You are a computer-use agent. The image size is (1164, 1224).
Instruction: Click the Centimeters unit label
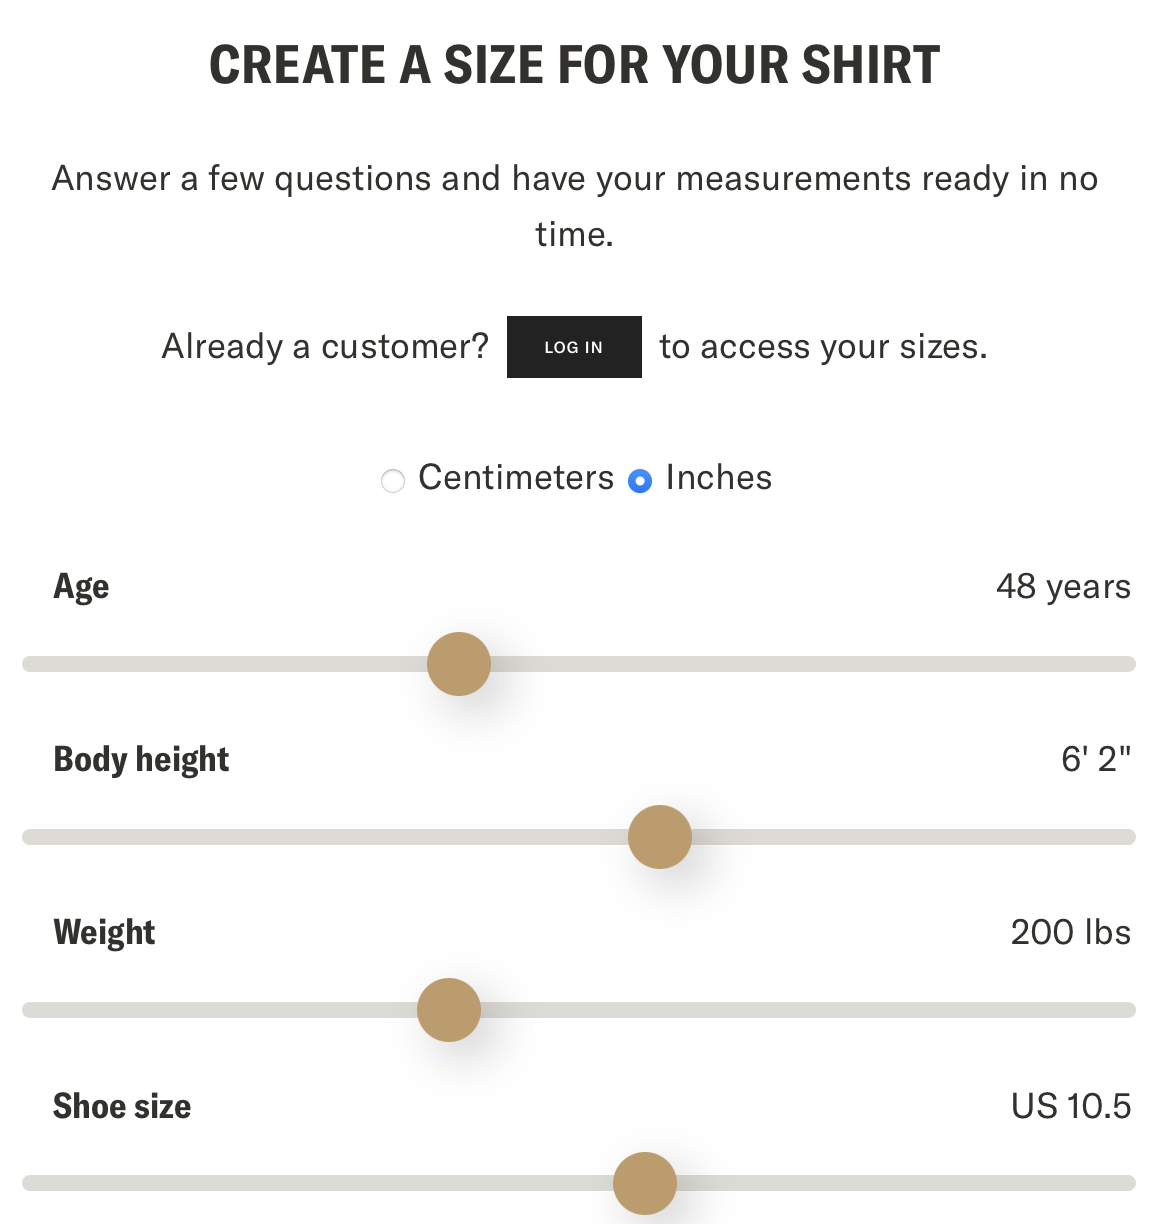click(516, 478)
